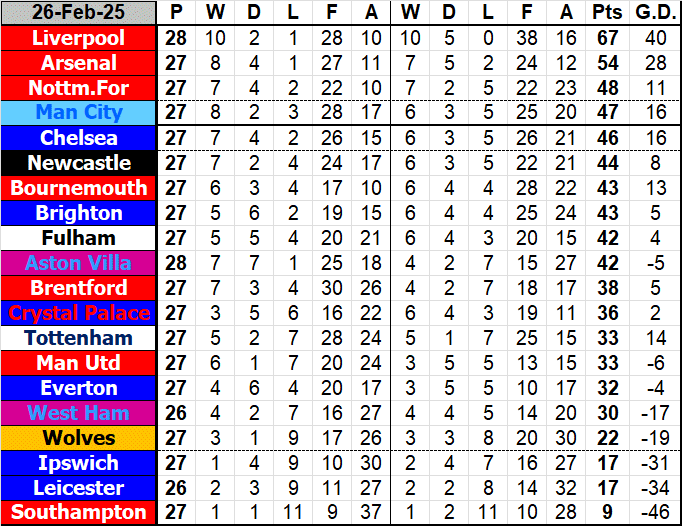Select the Pts column header
This screenshot has width=682, height=526.
[x=605, y=13]
